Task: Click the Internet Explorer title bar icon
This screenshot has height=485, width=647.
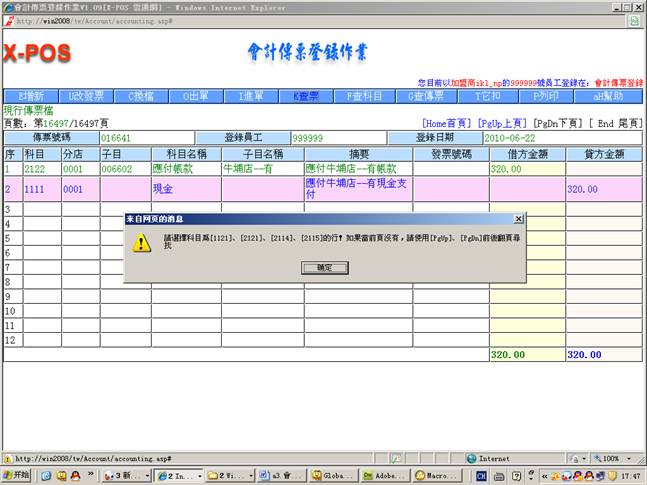Action: click(8, 6)
